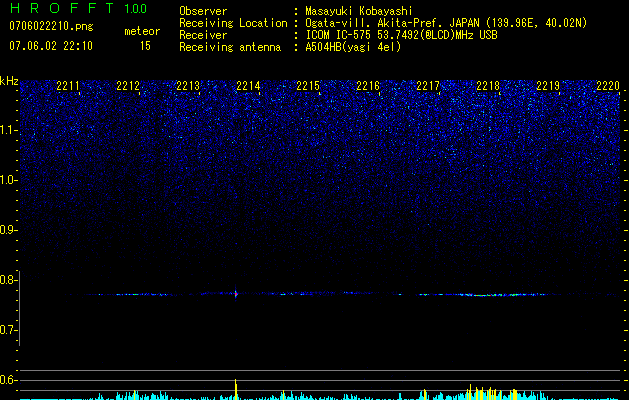
Task: Click the 0.9 frequency axis label
Action: (x=7, y=230)
